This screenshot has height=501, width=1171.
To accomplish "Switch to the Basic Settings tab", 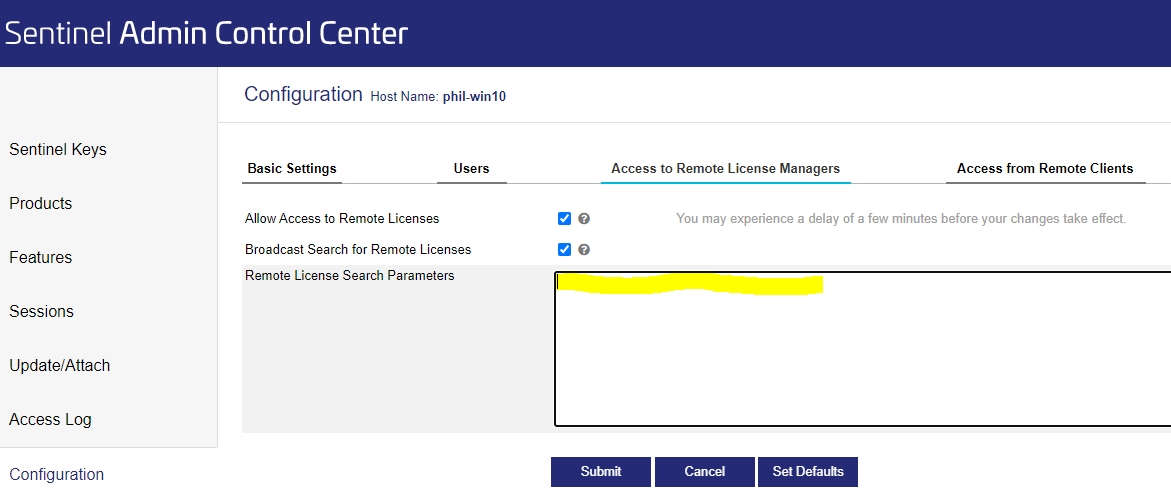I will 292,169.
